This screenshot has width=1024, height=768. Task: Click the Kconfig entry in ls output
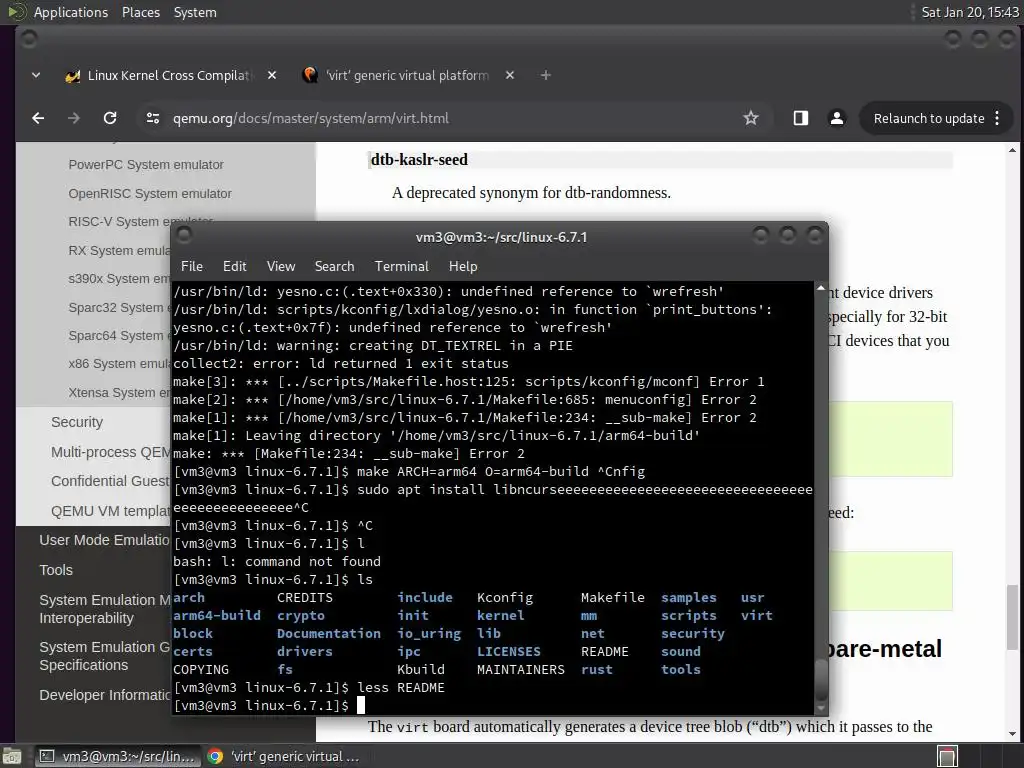(505, 598)
